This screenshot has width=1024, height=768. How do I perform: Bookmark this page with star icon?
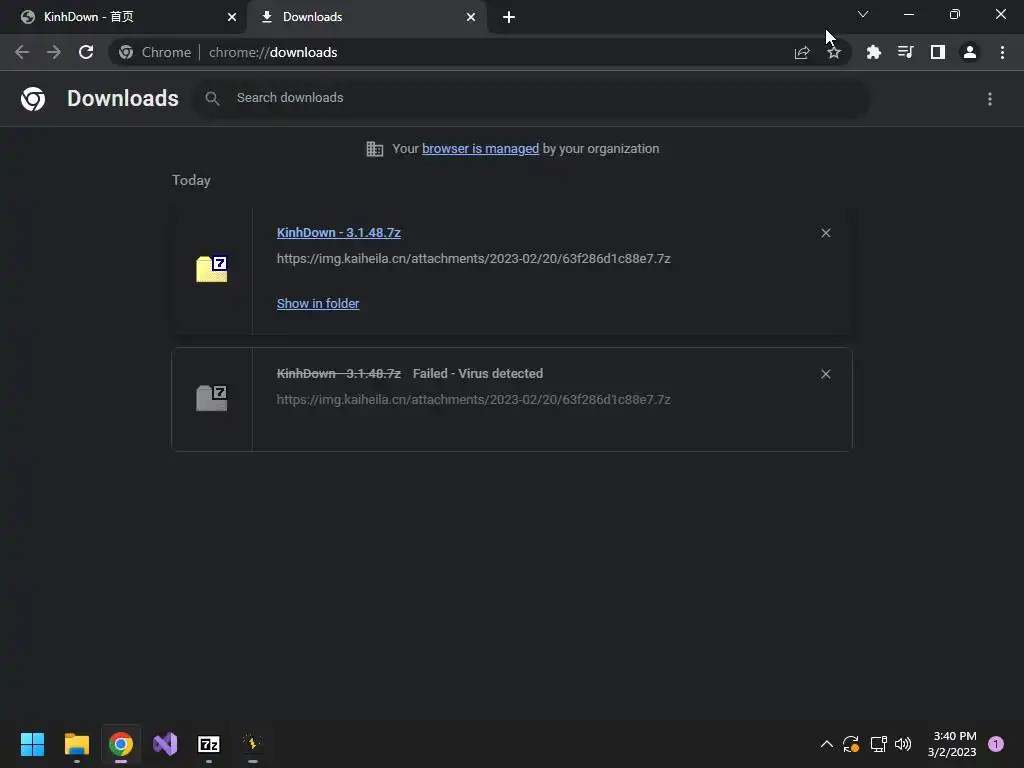click(834, 52)
